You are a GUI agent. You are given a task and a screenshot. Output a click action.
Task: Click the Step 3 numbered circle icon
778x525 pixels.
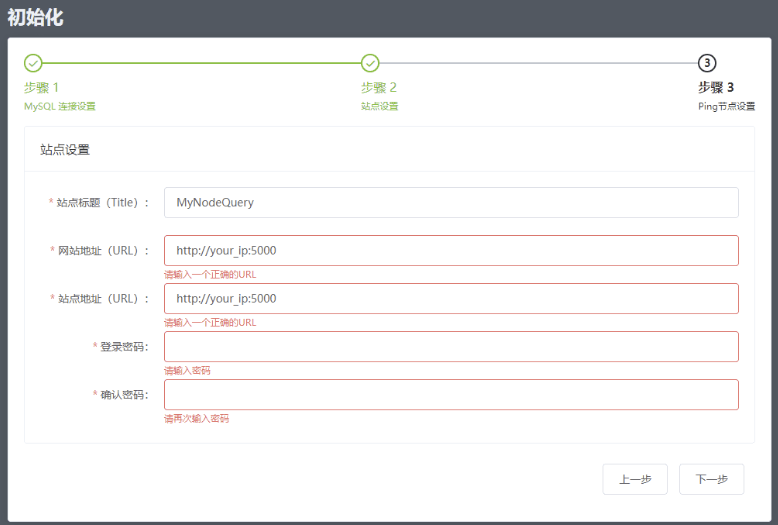pyautogui.click(x=707, y=63)
